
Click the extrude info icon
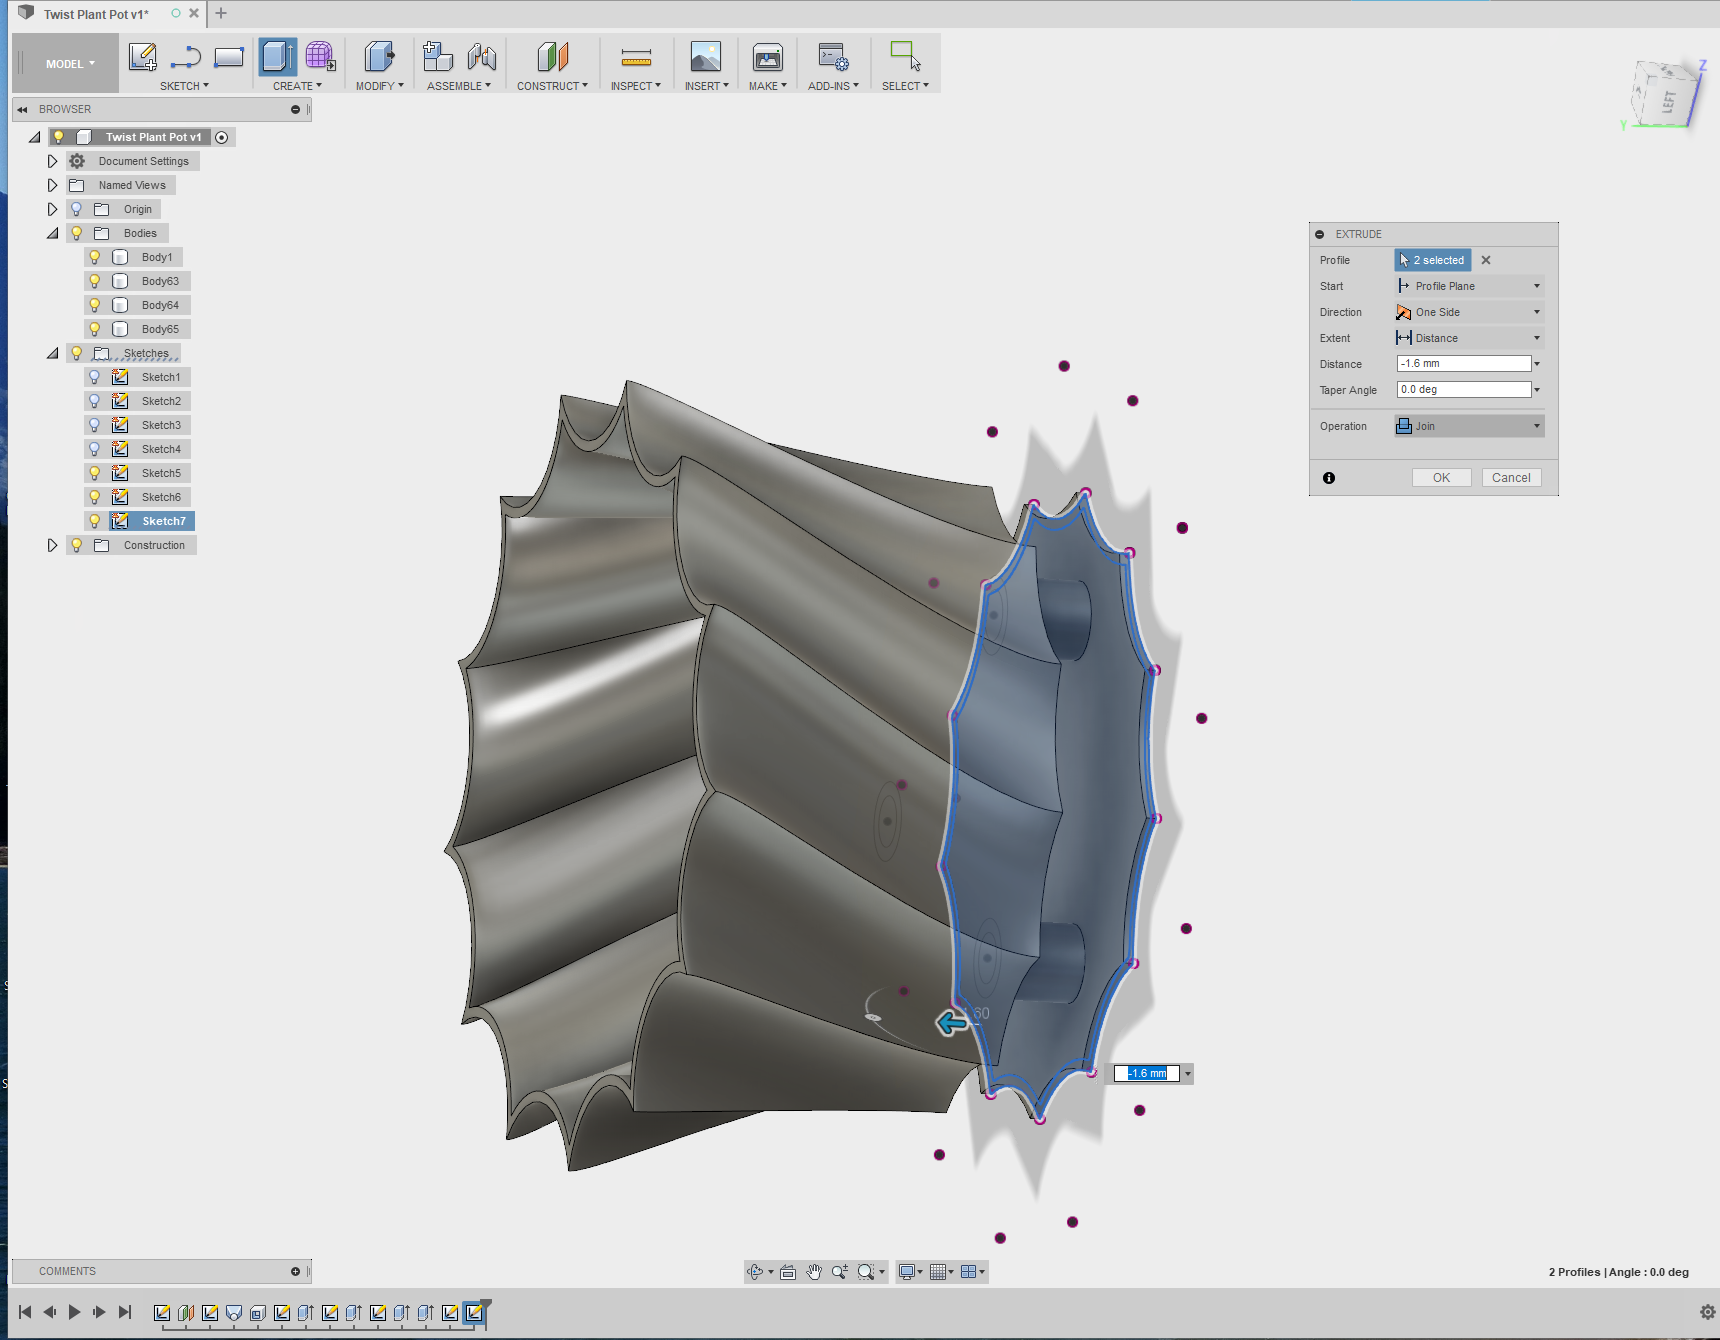(x=1329, y=478)
